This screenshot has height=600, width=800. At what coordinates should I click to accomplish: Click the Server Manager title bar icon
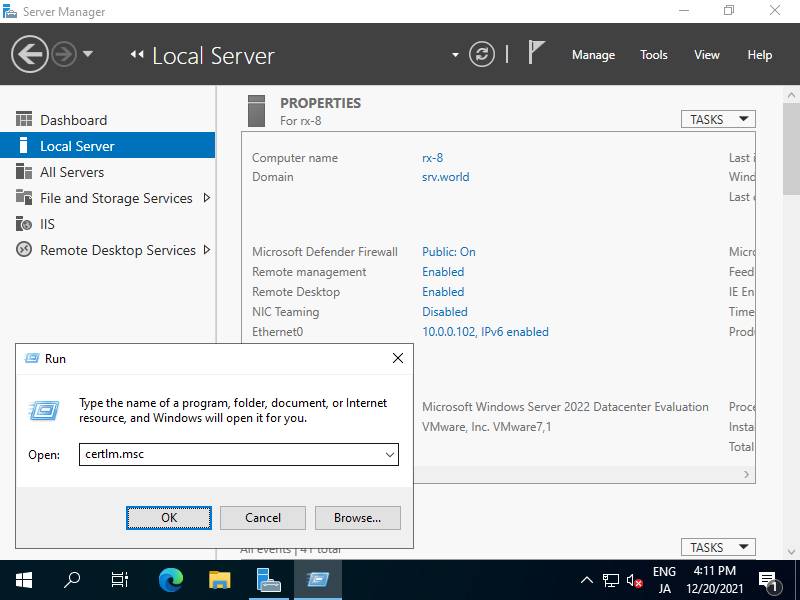10,11
